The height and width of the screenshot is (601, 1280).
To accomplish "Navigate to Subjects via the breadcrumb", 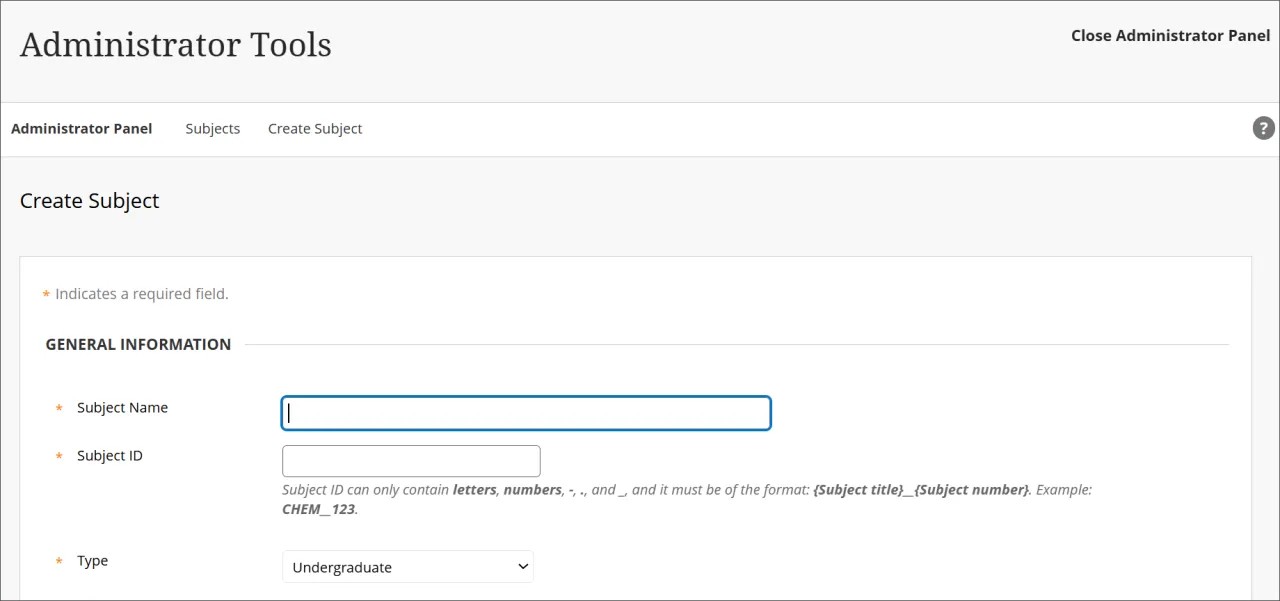I will 212,128.
